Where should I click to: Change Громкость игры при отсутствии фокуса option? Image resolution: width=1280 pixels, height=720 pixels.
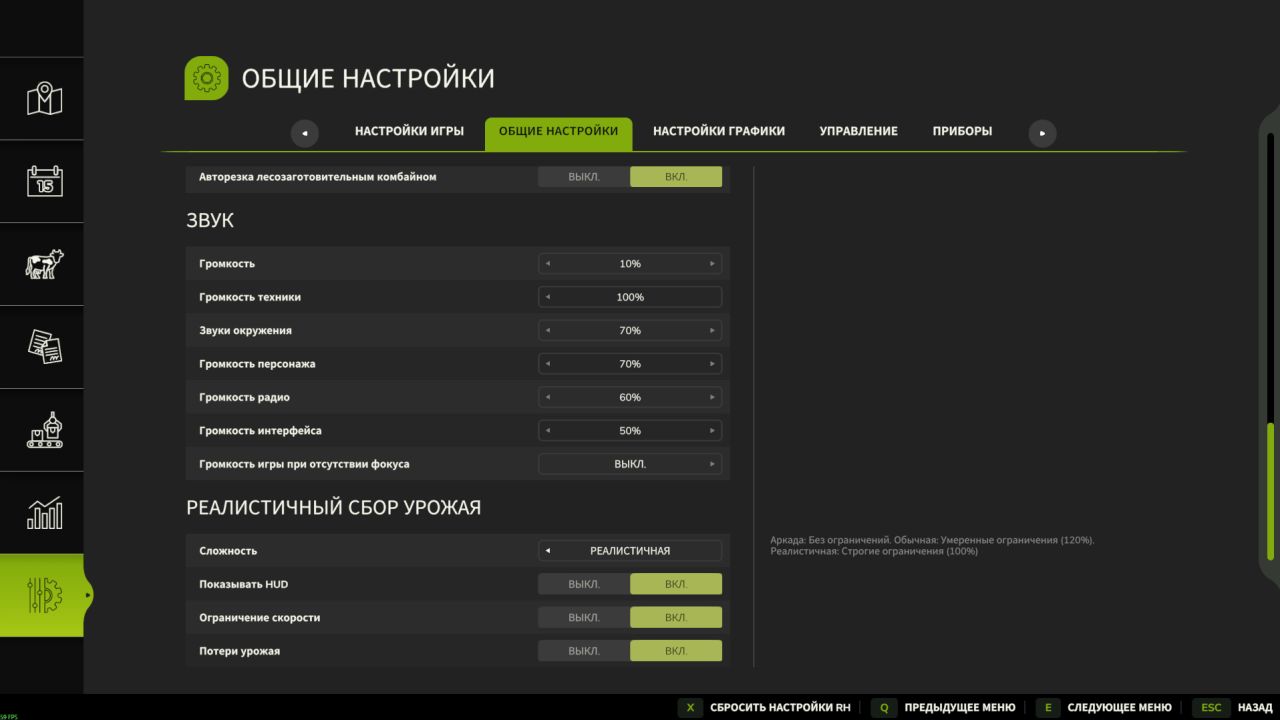(x=712, y=464)
